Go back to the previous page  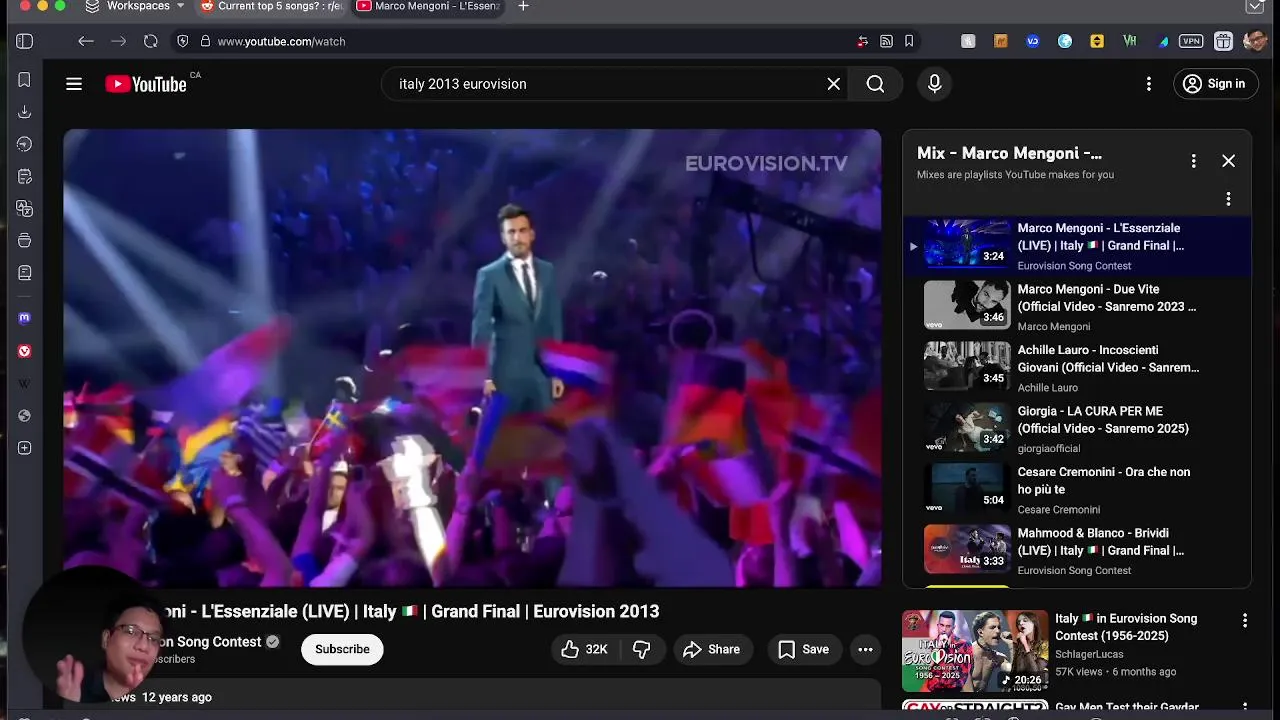pyautogui.click(x=86, y=41)
